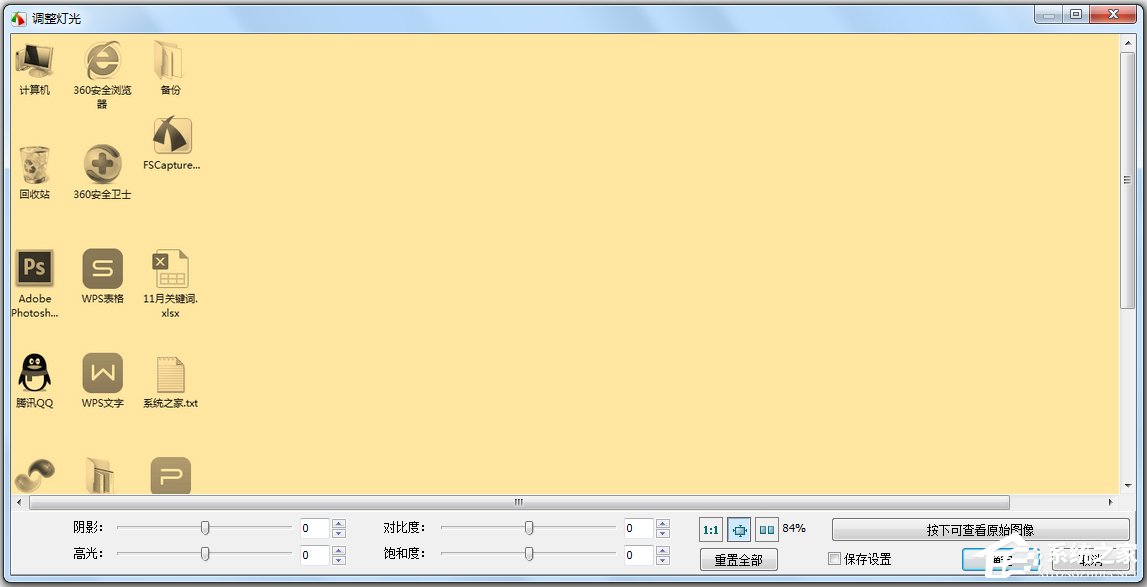Click the 对比度 value input field
Viewport: 1147px width, 587px height.
click(639, 528)
